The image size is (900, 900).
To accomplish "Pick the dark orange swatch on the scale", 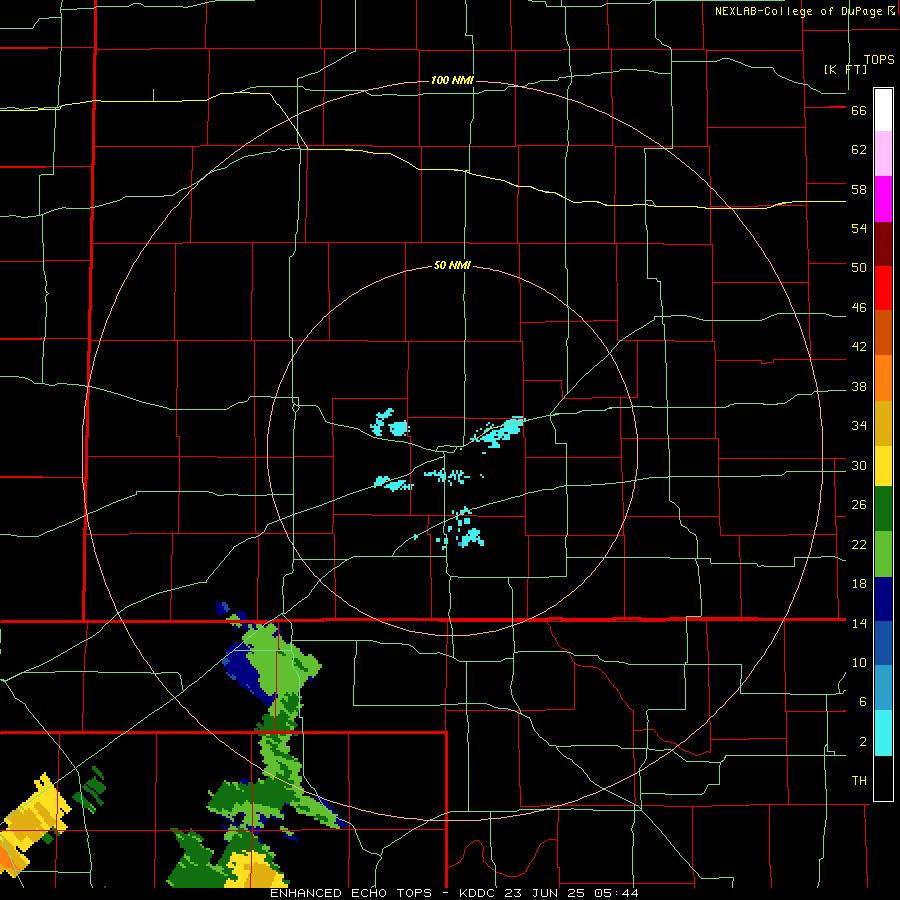I will (x=883, y=332).
